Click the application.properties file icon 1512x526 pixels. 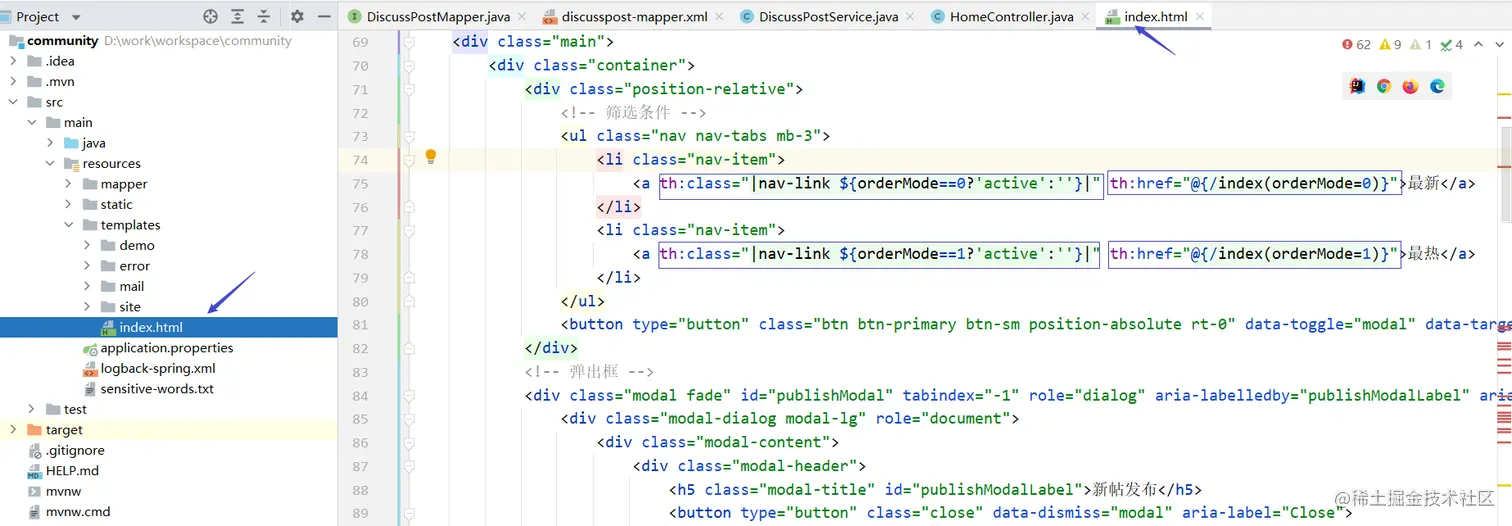pos(90,348)
